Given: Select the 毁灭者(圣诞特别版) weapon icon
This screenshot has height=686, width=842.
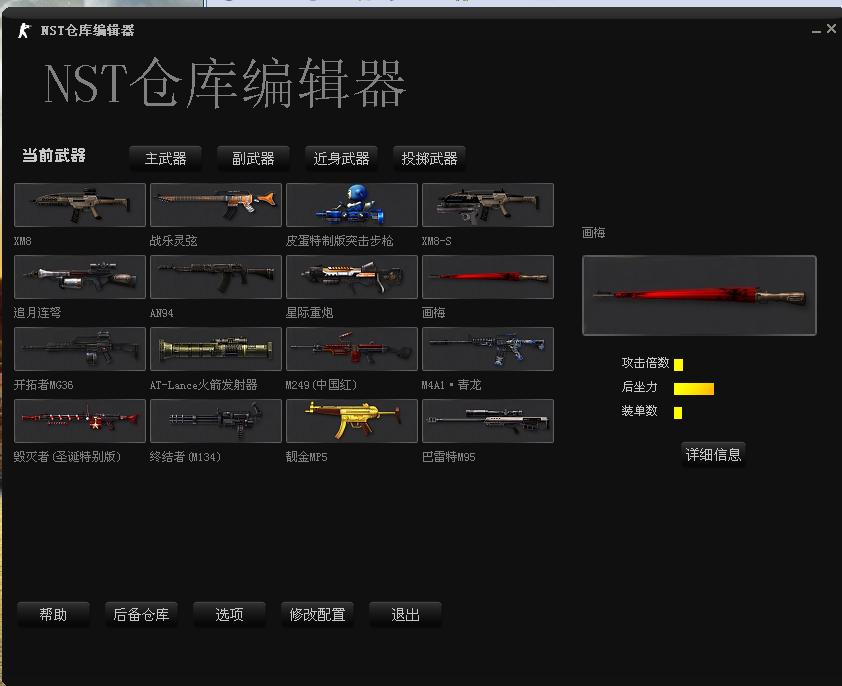Looking at the screenshot, I should coord(80,421).
